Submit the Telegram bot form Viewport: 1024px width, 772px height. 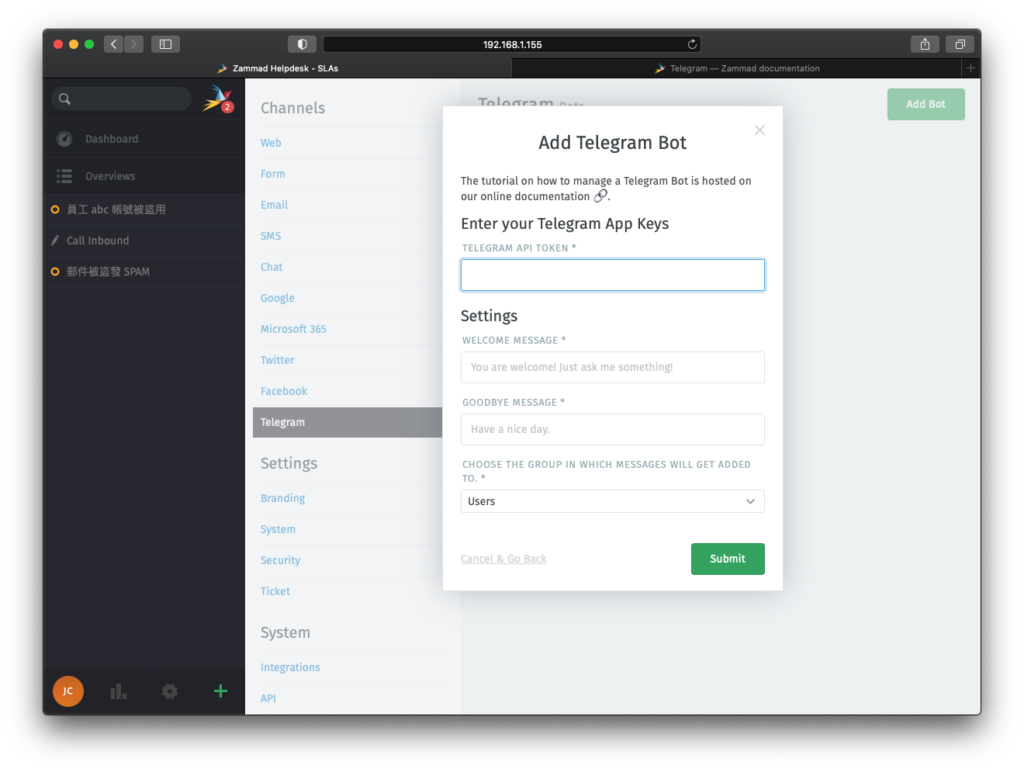click(x=728, y=559)
